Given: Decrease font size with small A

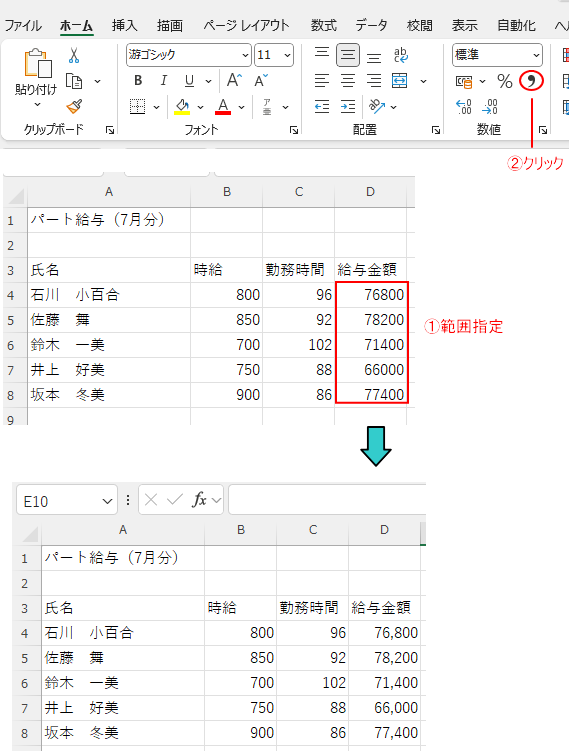Looking at the screenshot, I should (x=261, y=80).
